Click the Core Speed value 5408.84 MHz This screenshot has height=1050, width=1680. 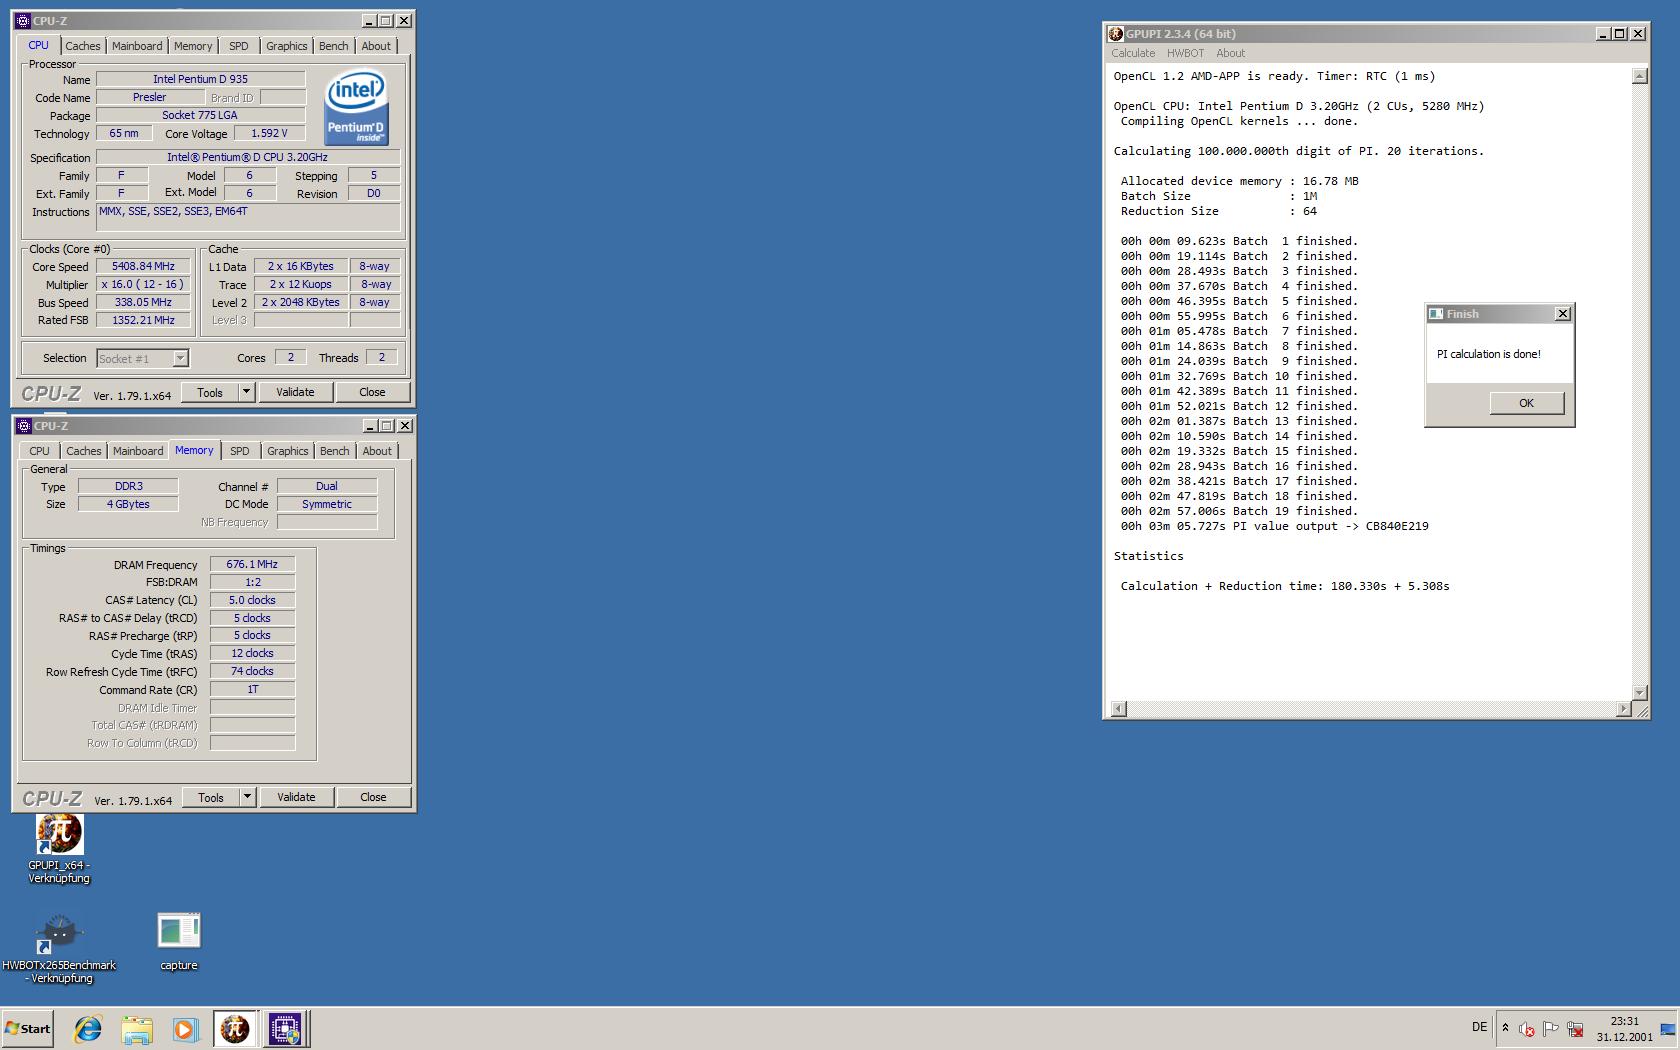click(143, 266)
